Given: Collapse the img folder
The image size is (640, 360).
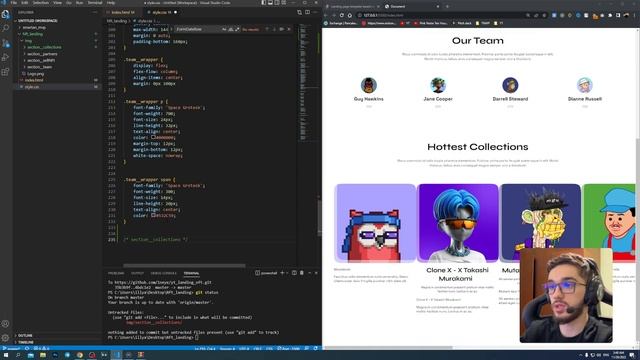Looking at the screenshot, I should point(28,41).
